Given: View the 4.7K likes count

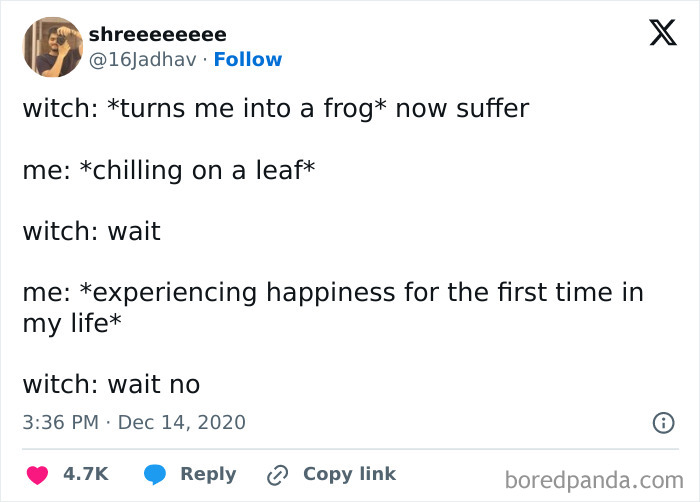Looking at the screenshot, I should pos(86,475).
